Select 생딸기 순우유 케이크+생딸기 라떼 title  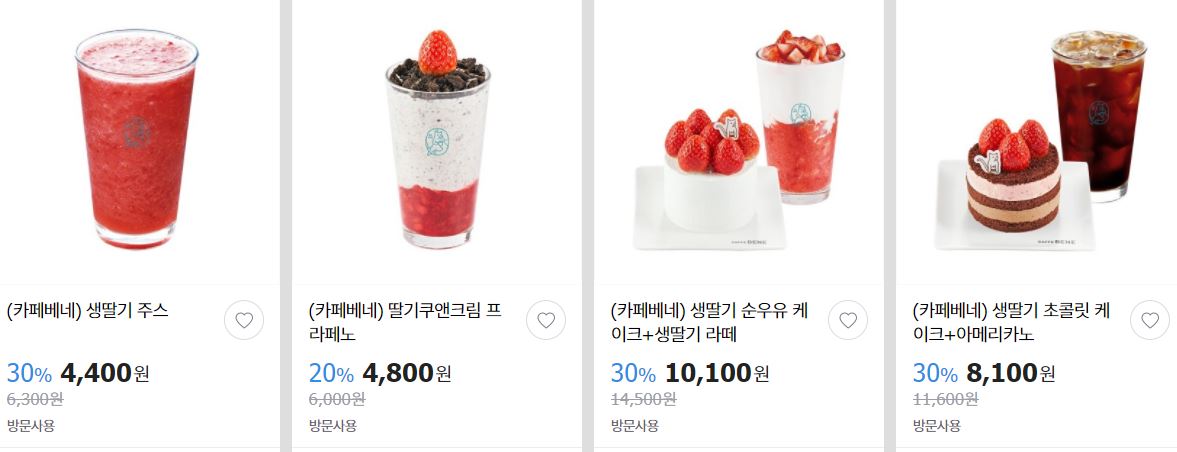(709, 322)
